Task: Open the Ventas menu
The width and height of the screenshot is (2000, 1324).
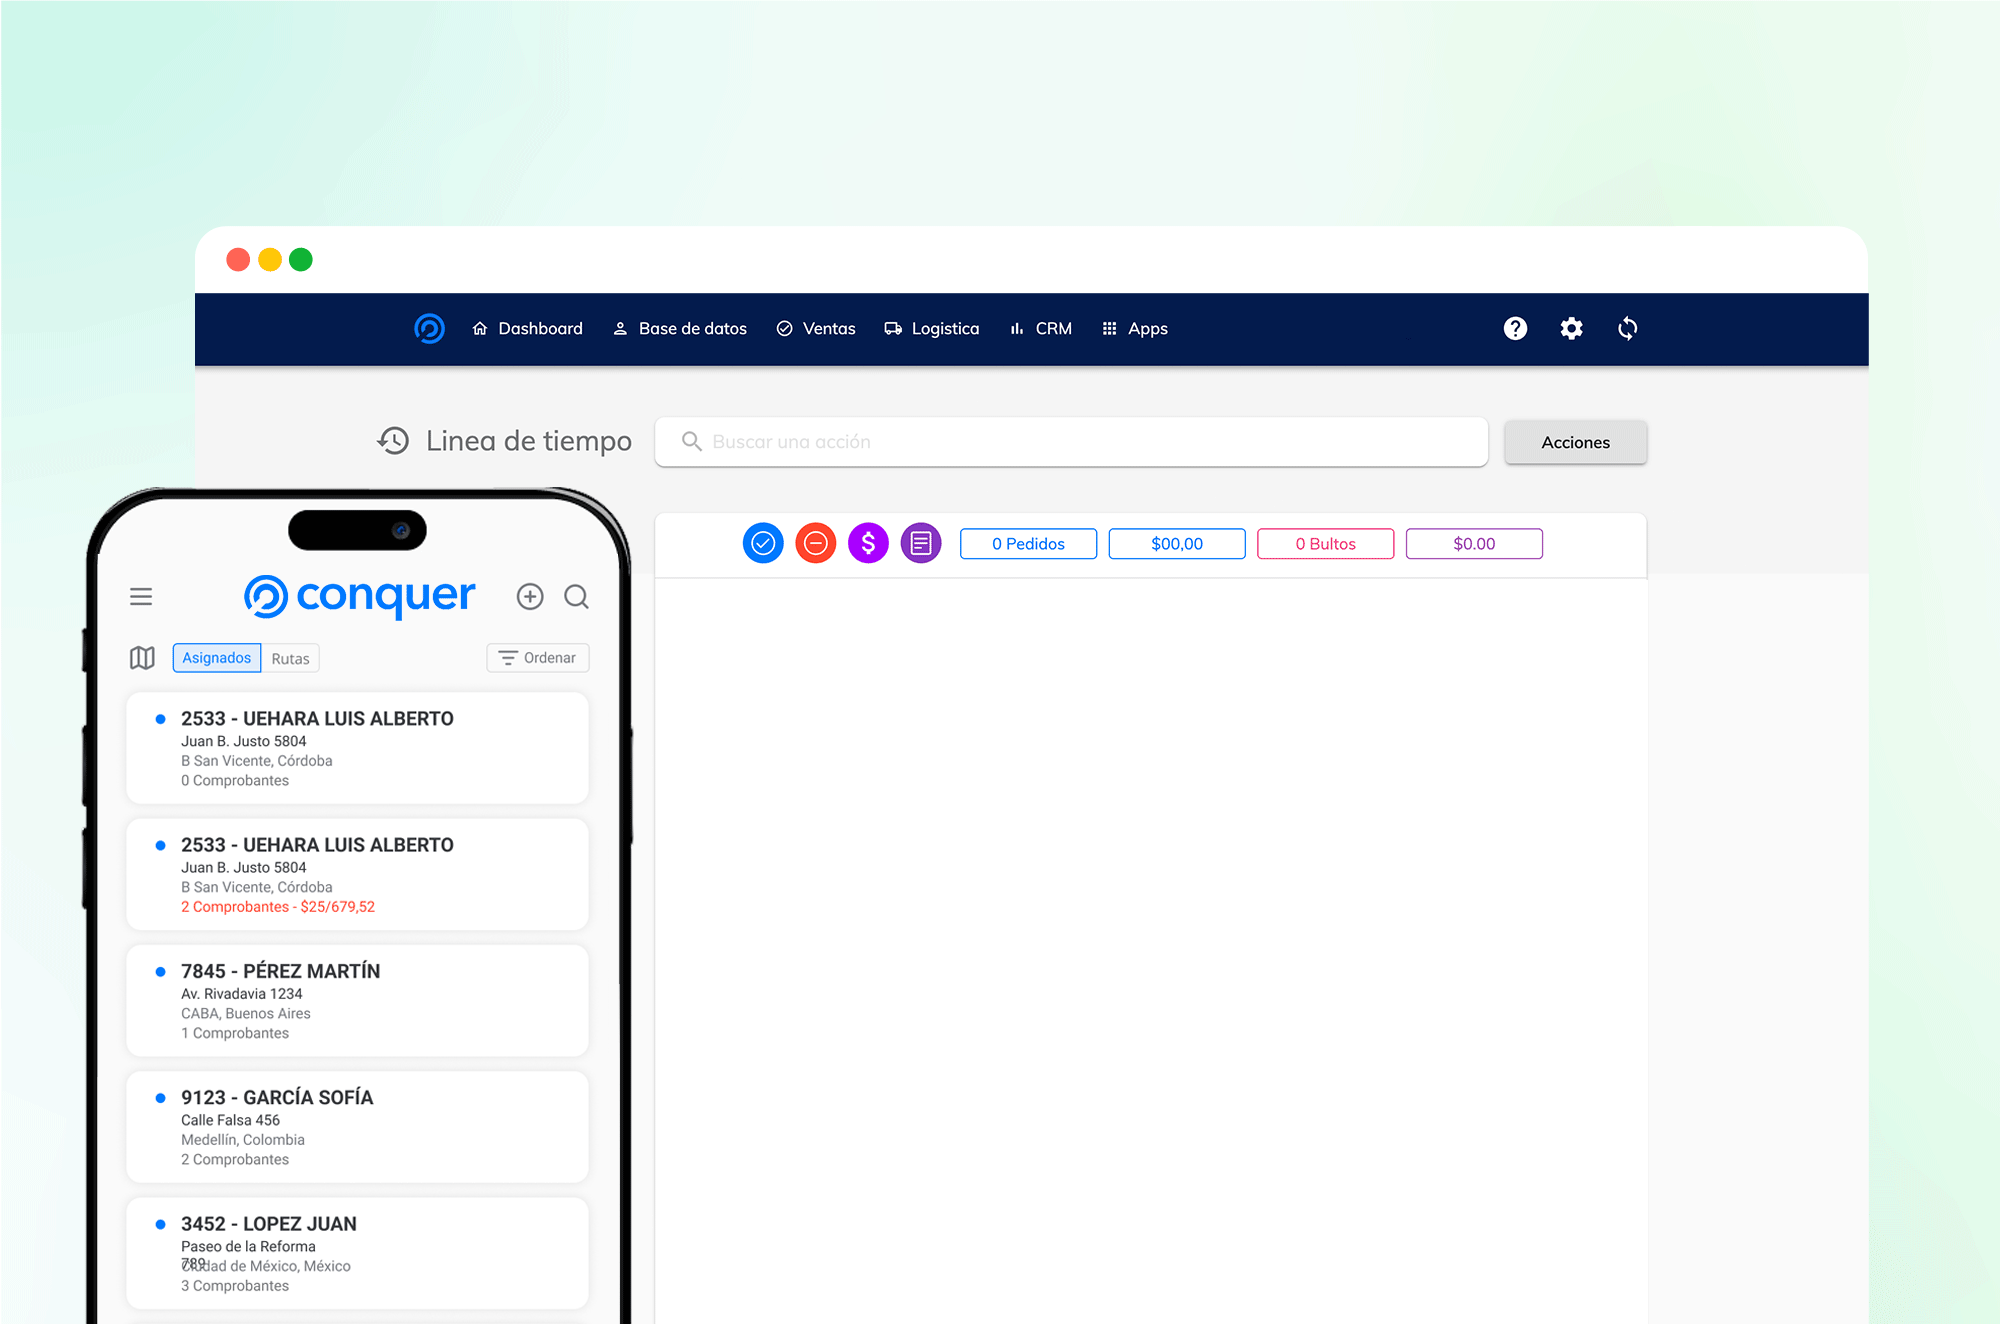Action: [816, 328]
